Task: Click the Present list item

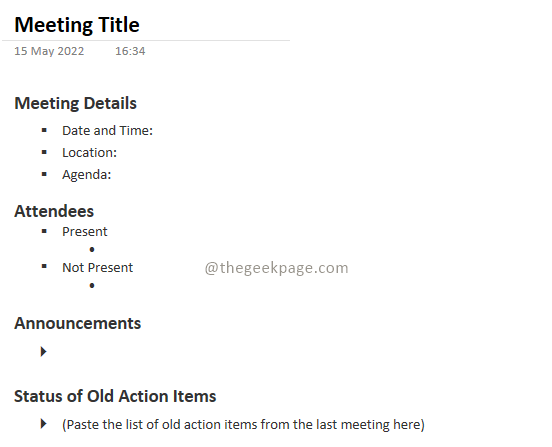Action: point(84,232)
